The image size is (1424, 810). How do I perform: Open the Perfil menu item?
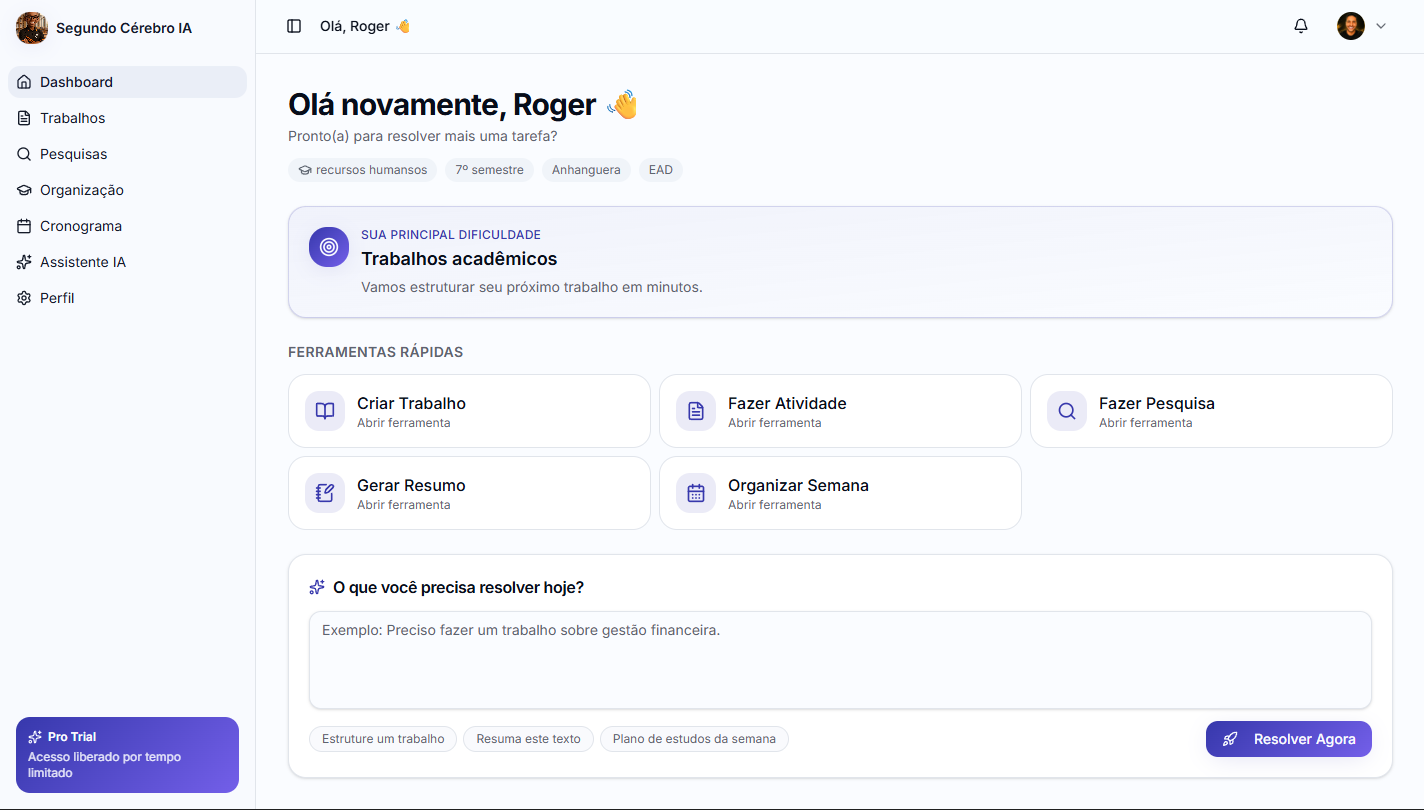point(127,298)
